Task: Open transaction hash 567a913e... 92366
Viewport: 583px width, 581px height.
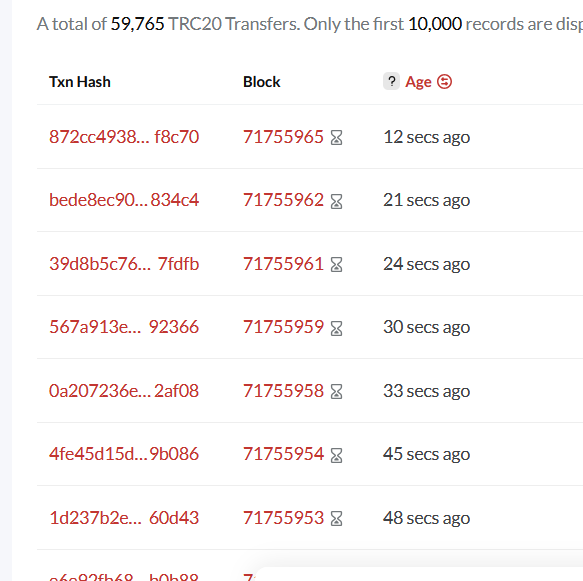Action: point(124,327)
